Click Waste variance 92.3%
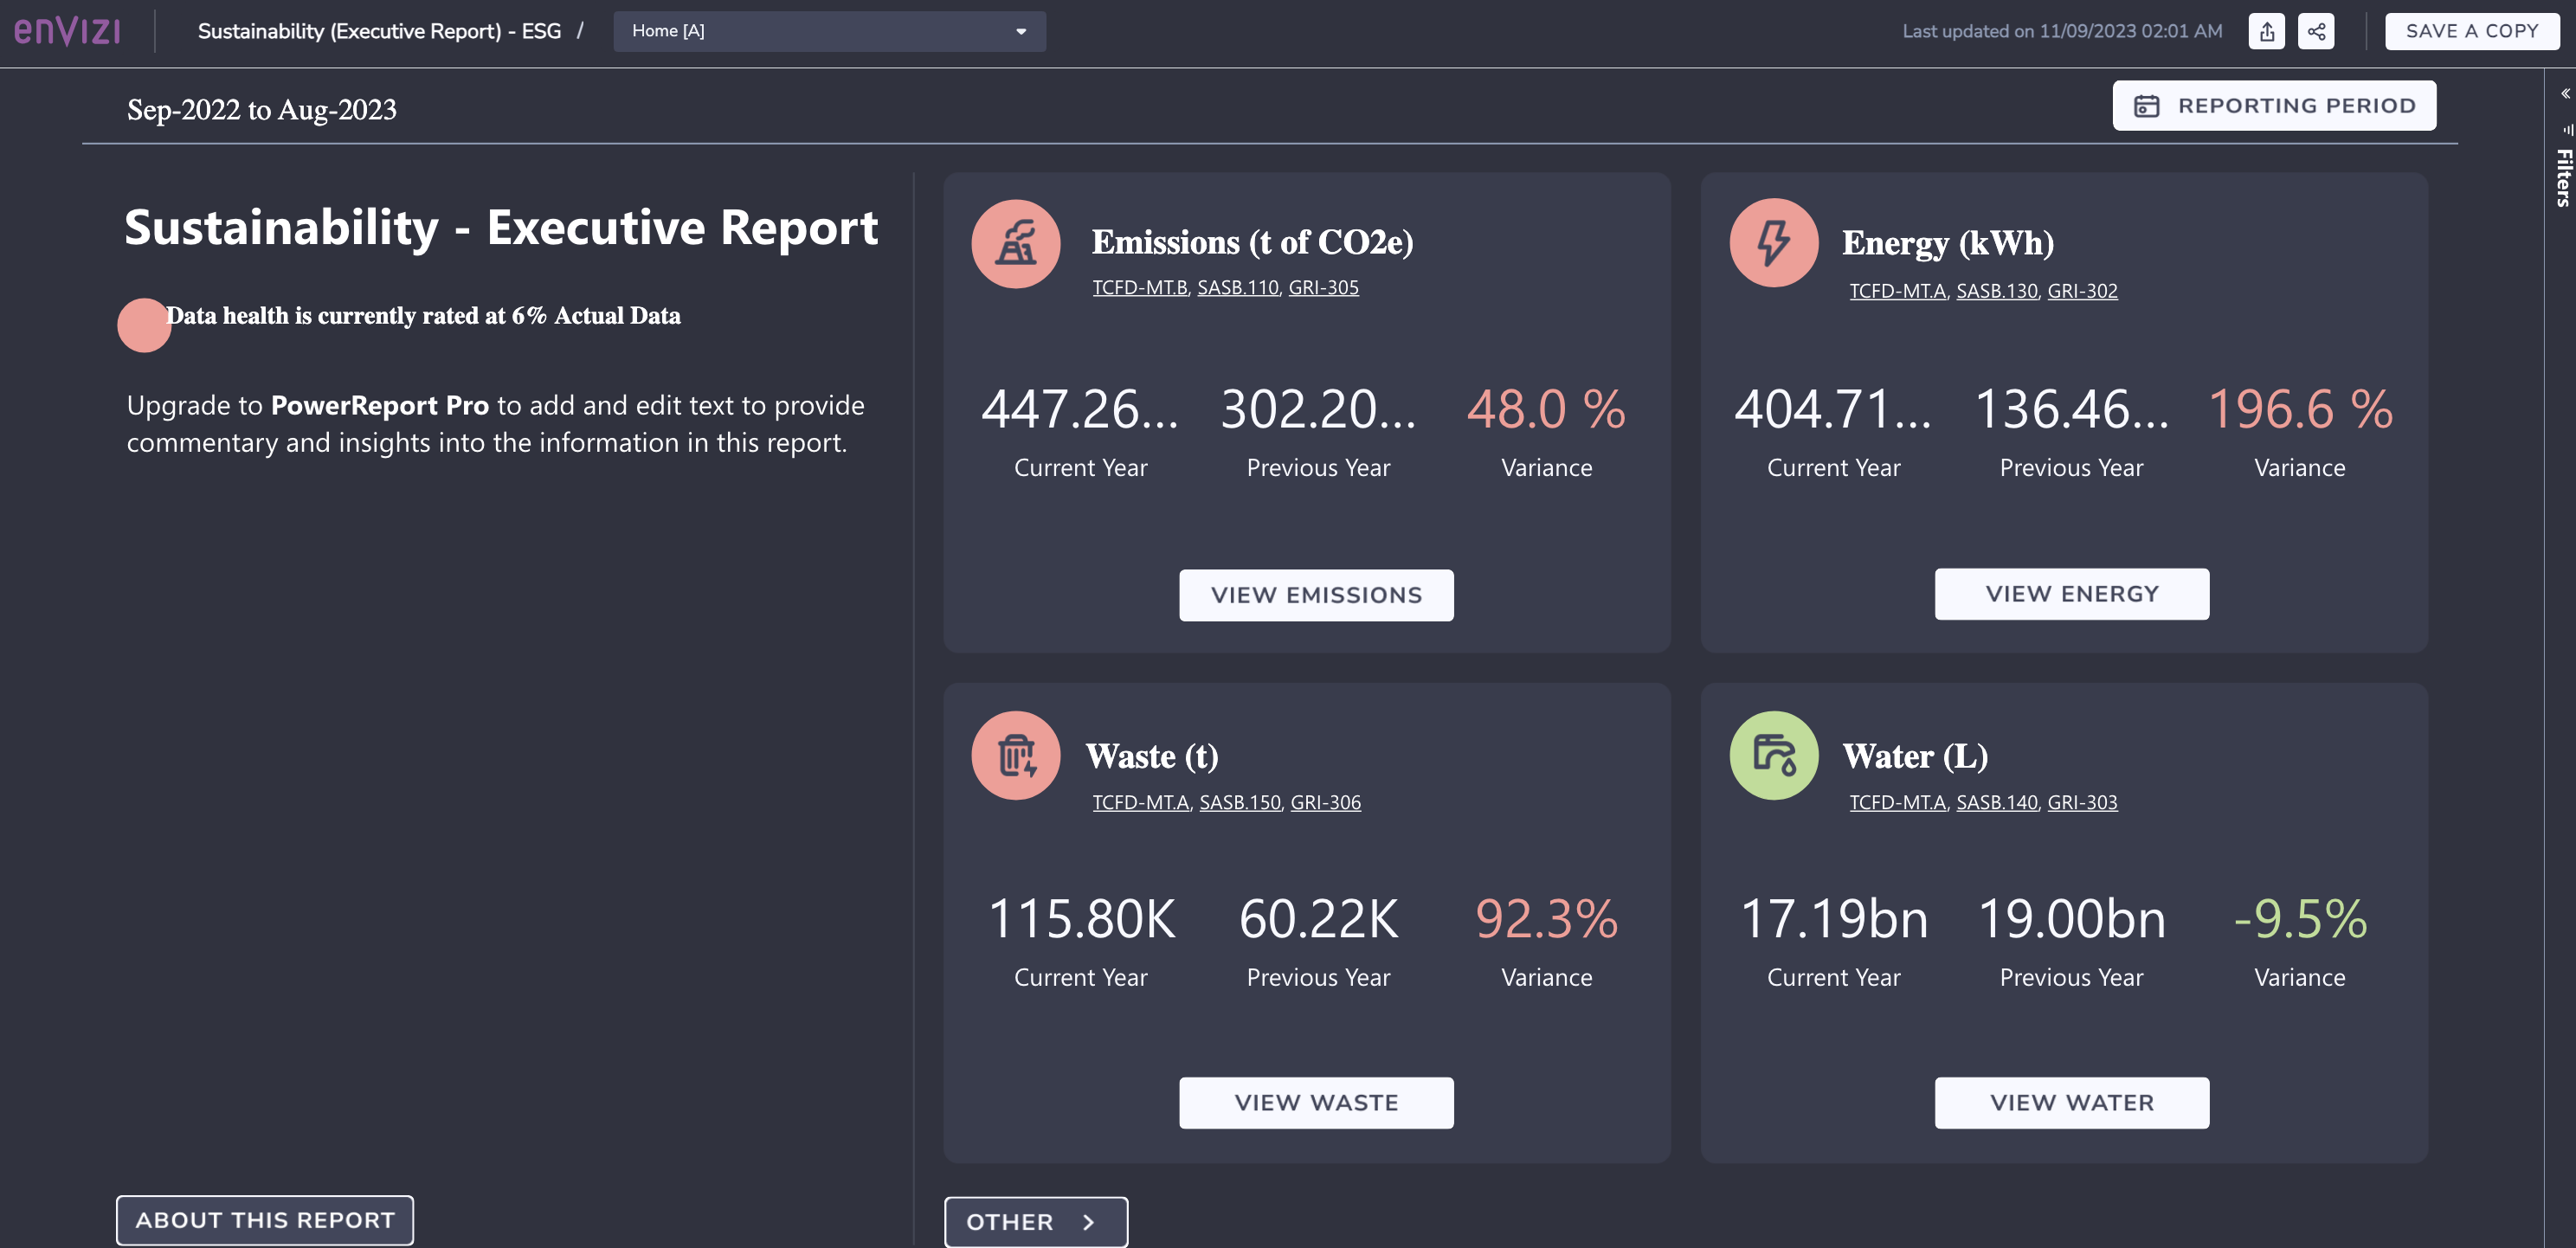This screenshot has width=2576, height=1248. (x=1546, y=919)
